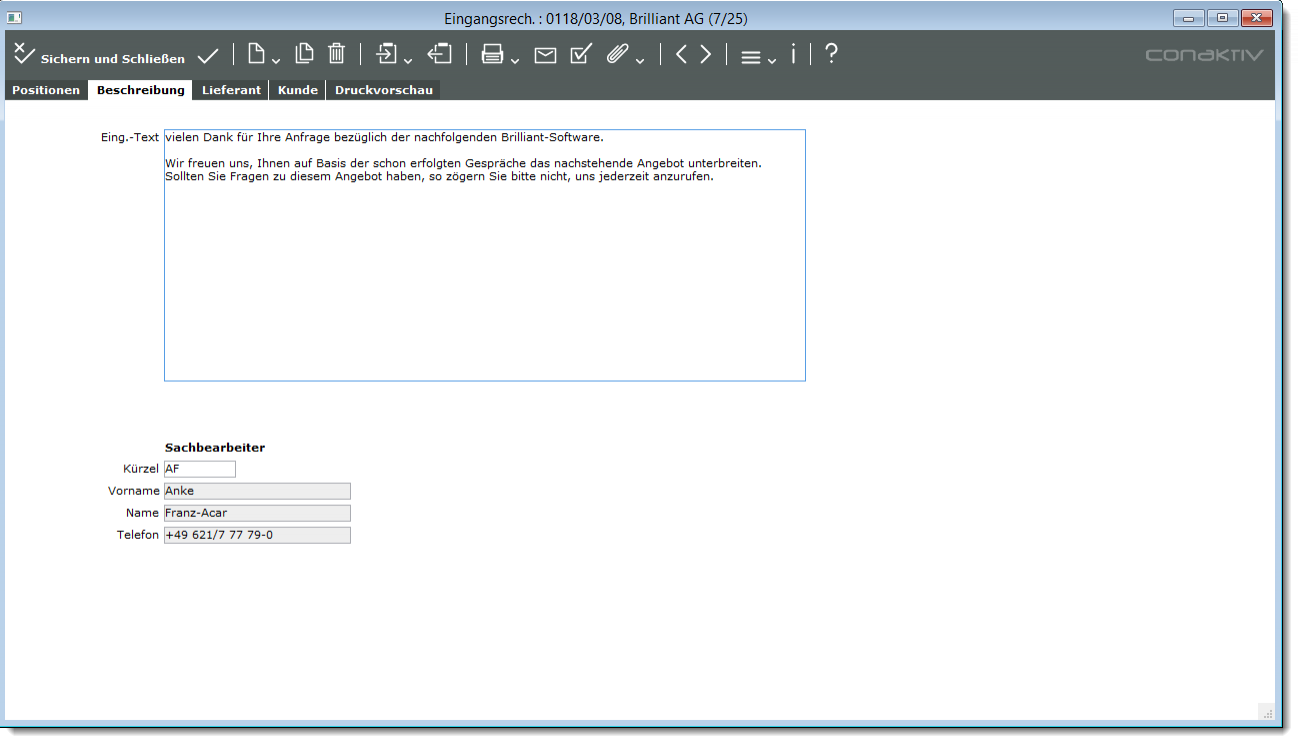The image size is (1298, 743).
Task: Open the Lieferant tab
Action: 231,90
